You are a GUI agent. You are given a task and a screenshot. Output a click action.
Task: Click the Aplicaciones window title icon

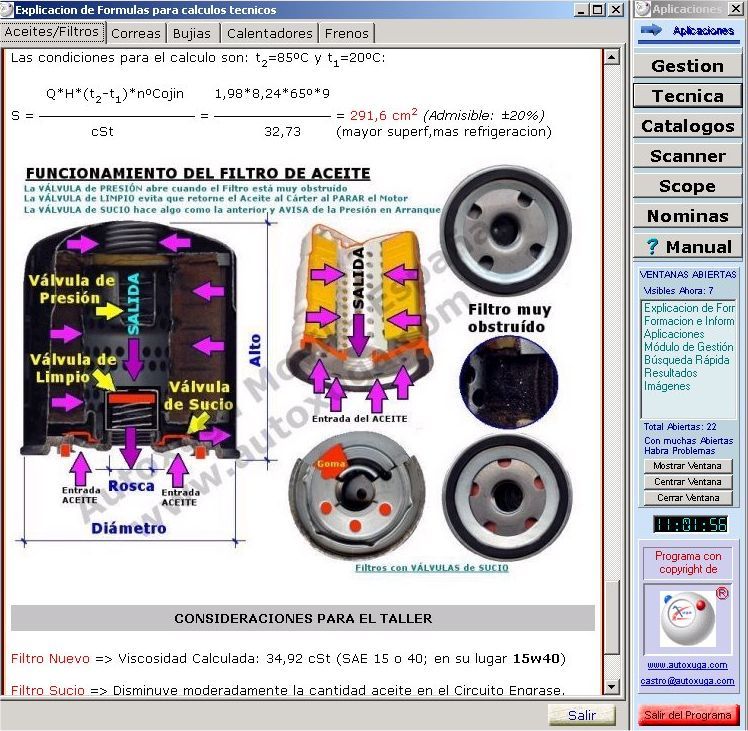pos(643,9)
